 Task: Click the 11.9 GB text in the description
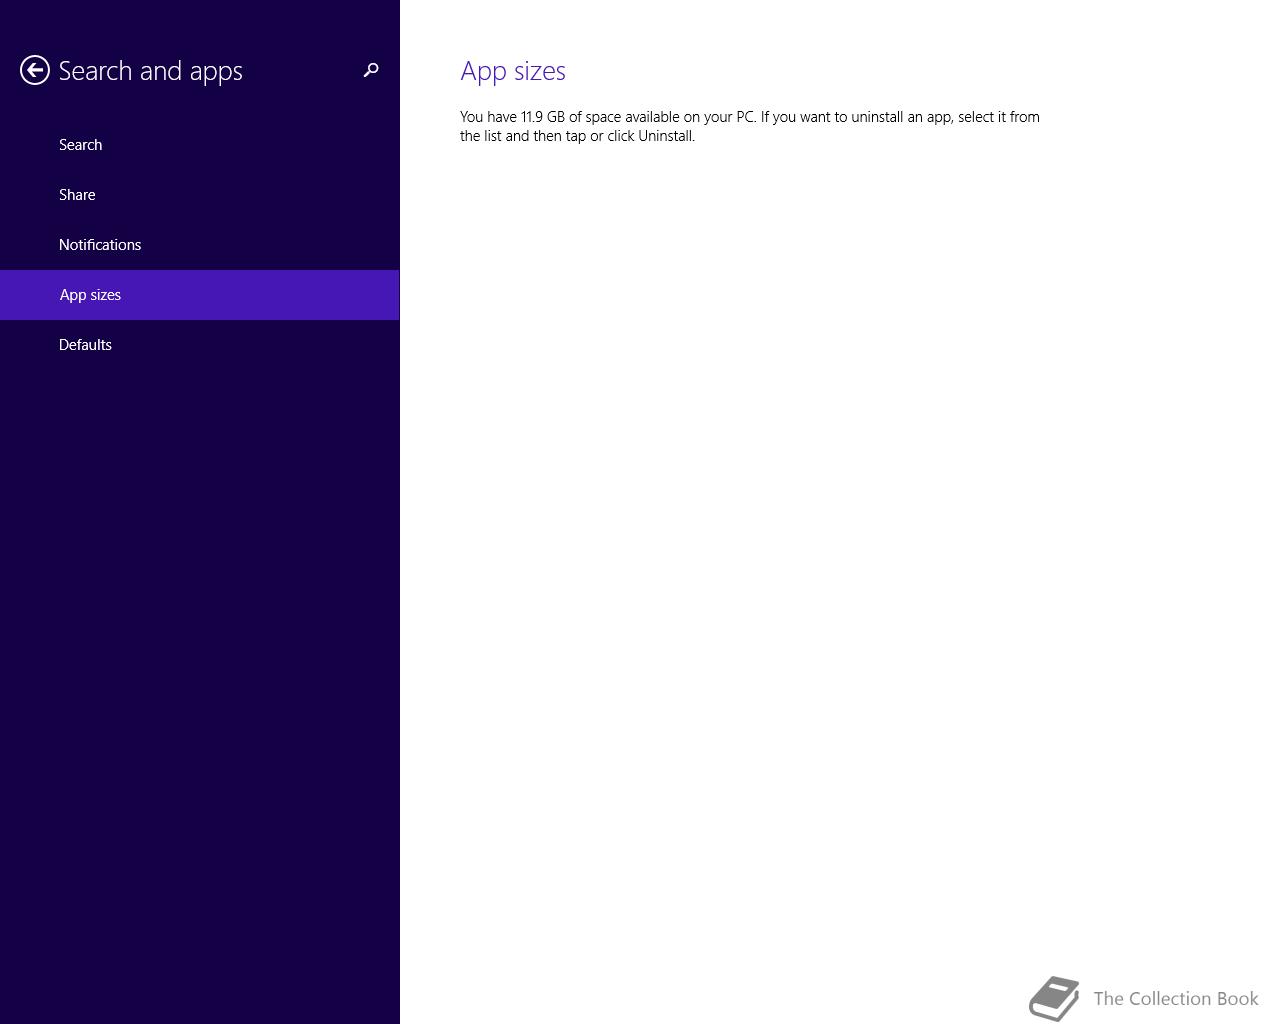(543, 117)
